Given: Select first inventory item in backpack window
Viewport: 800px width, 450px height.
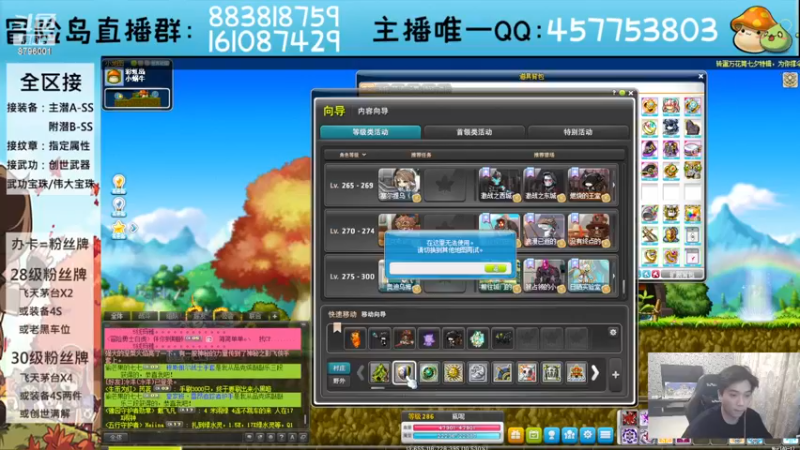Looking at the screenshot, I should point(649,106).
